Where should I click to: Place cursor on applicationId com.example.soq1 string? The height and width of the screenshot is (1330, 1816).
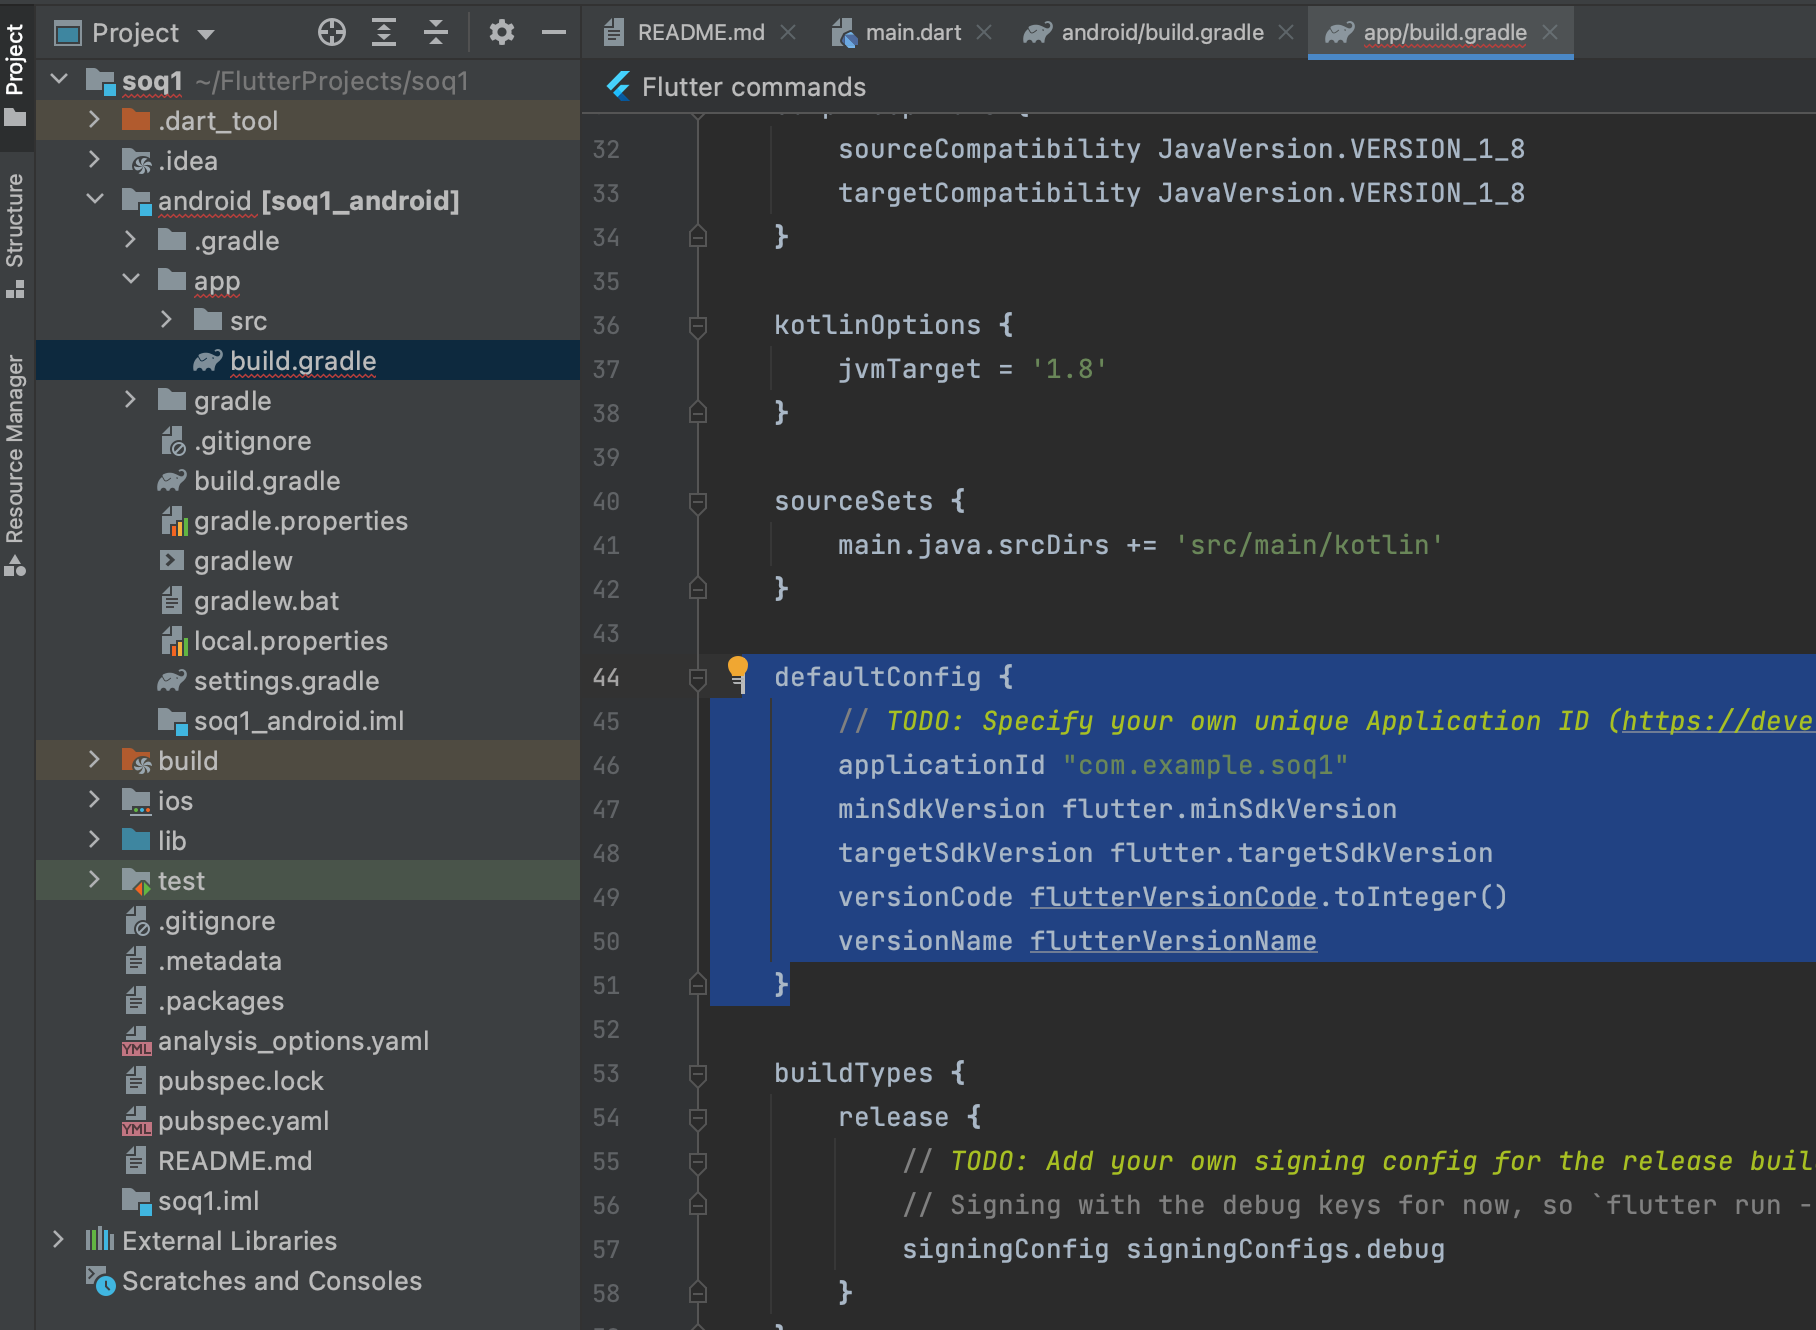(1205, 765)
